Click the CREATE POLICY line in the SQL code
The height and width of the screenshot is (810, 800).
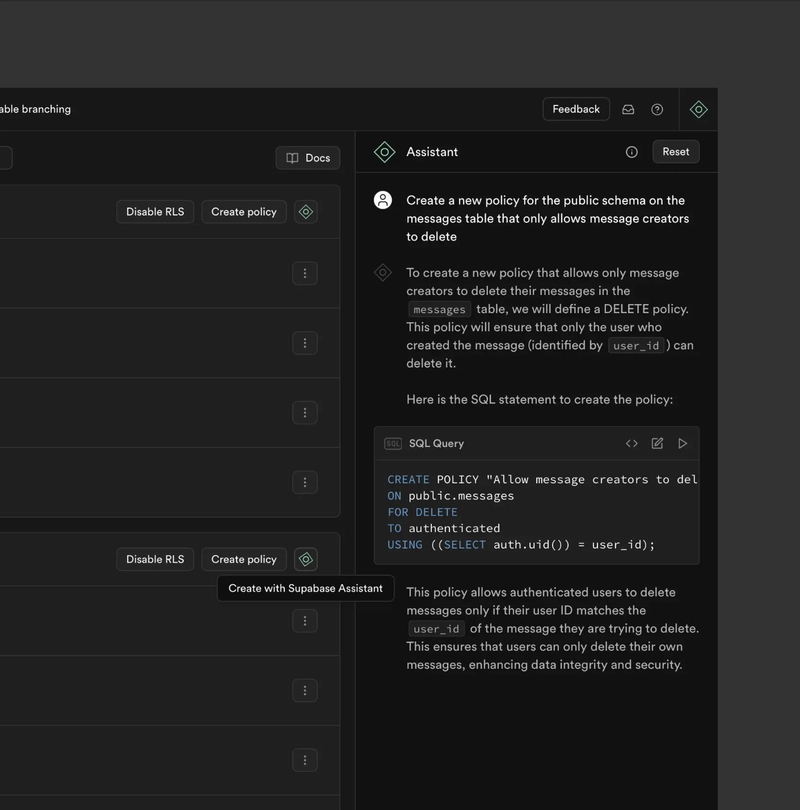tap(542, 479)
